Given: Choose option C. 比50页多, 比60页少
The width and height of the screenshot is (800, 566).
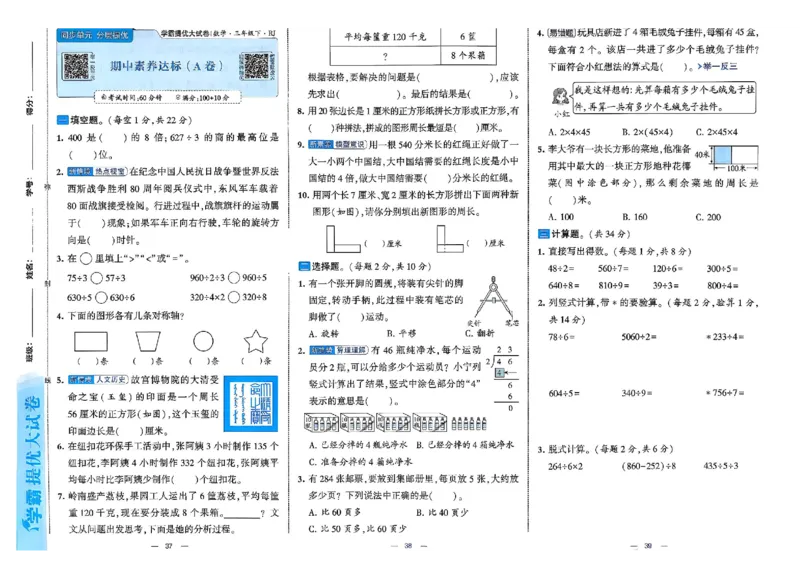Looking at the screenshot, I should coord(358,529).
